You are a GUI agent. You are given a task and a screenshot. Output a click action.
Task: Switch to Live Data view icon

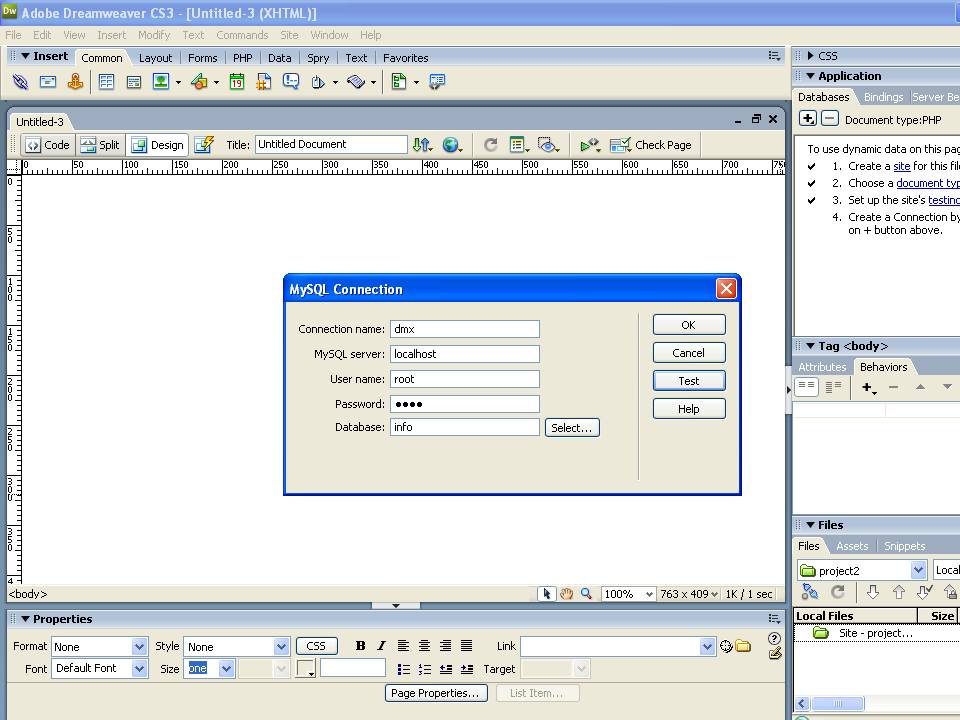click(204, 145)
